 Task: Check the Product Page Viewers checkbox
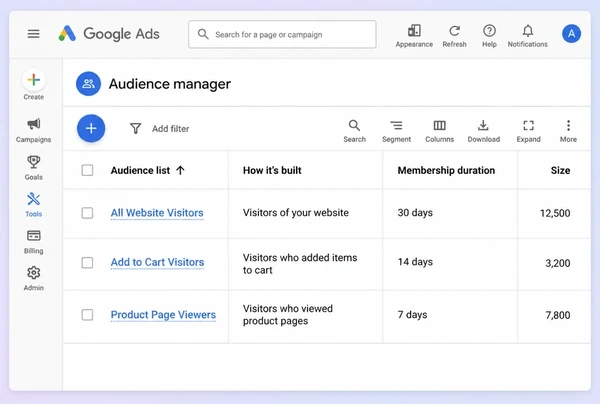pos(87,314)
